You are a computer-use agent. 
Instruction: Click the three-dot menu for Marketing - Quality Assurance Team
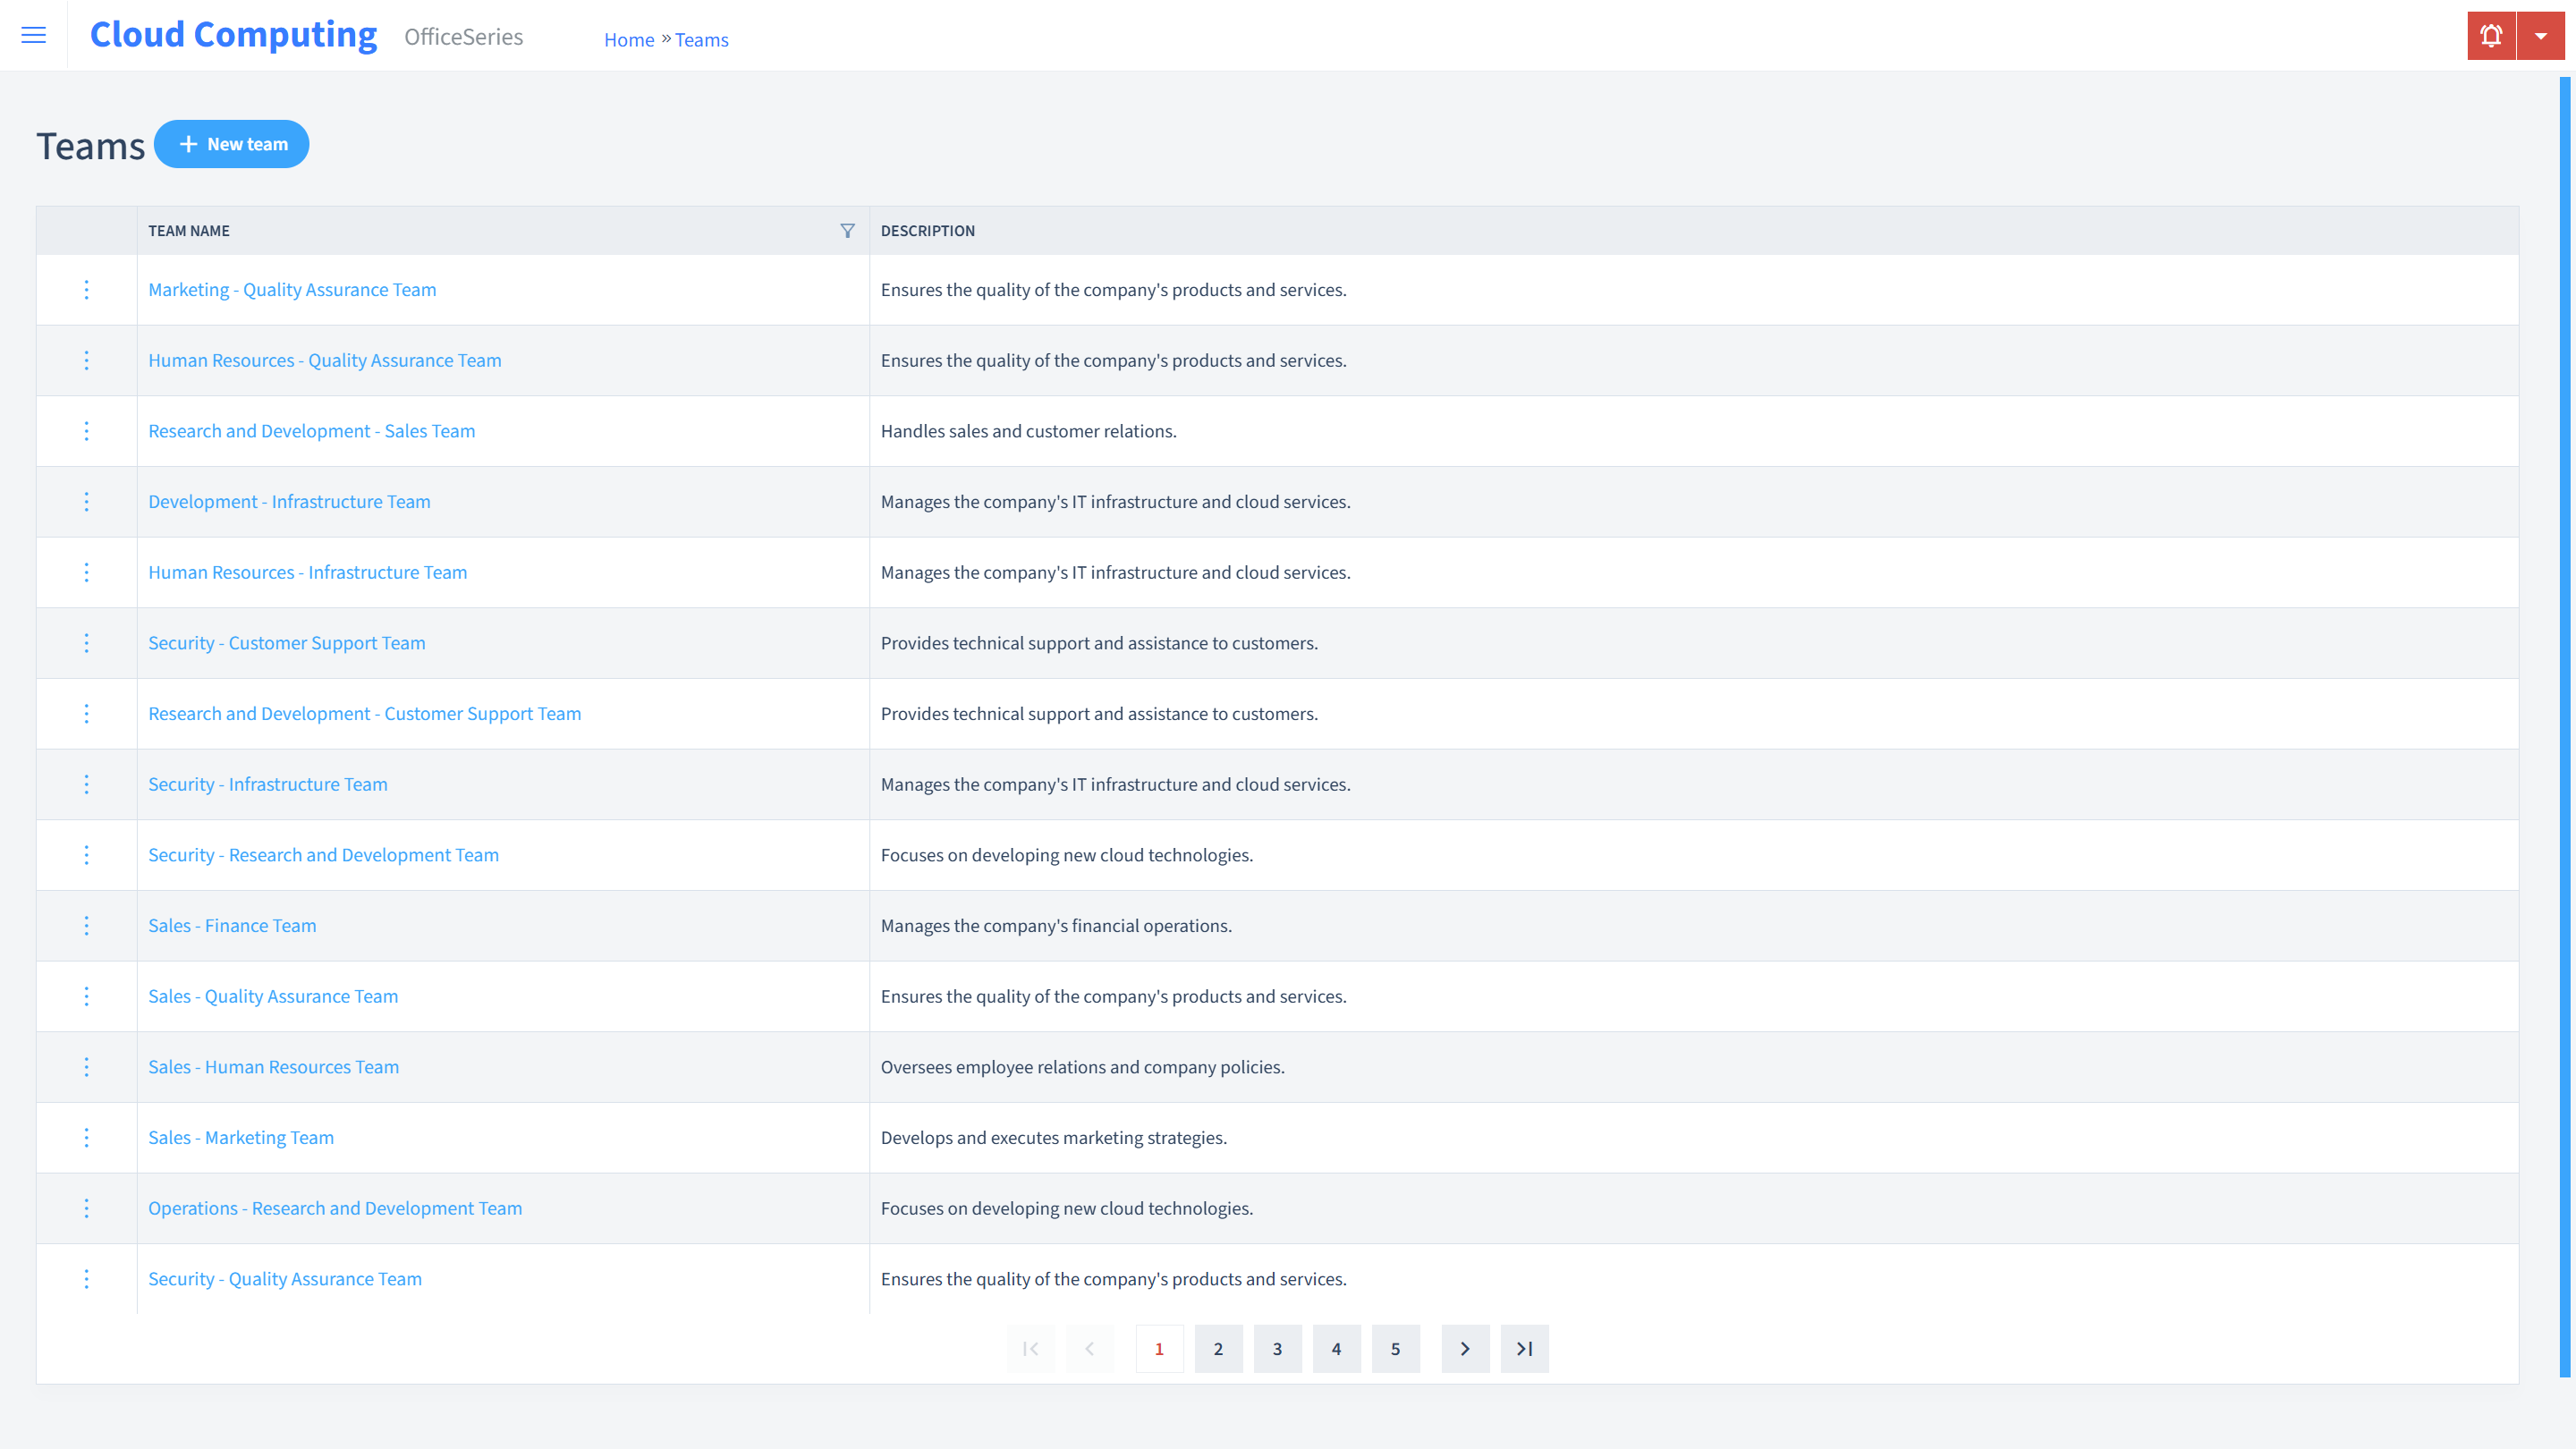(x=87, y=288)
